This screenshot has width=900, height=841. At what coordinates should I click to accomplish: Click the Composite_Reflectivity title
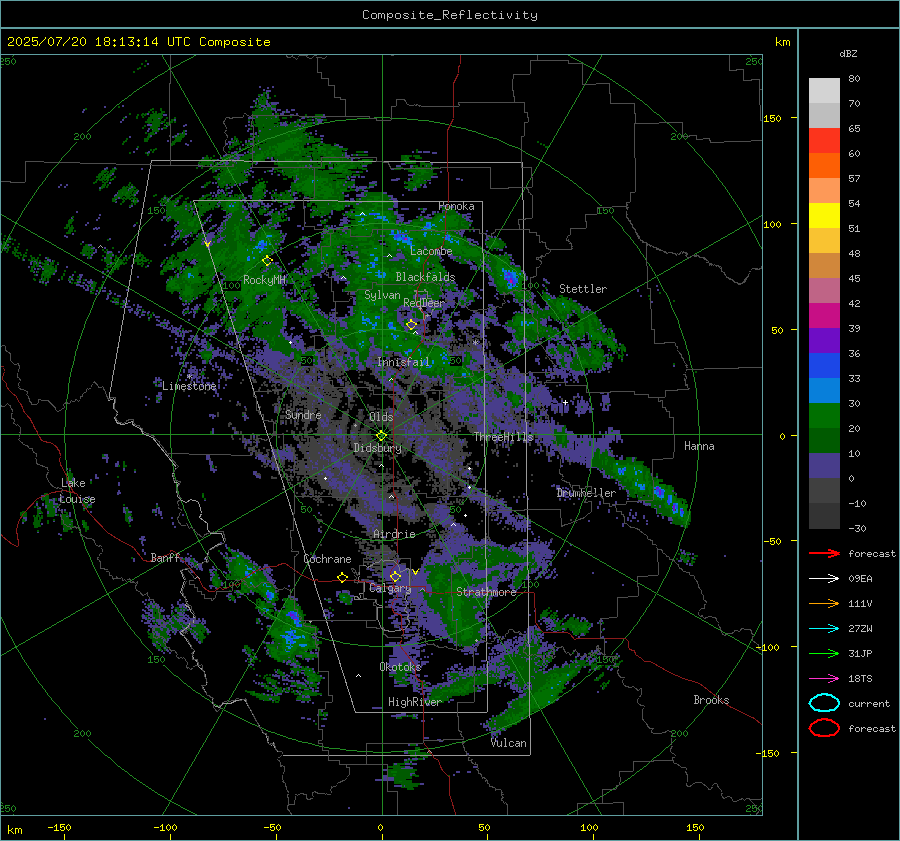[x=449, y=15]
